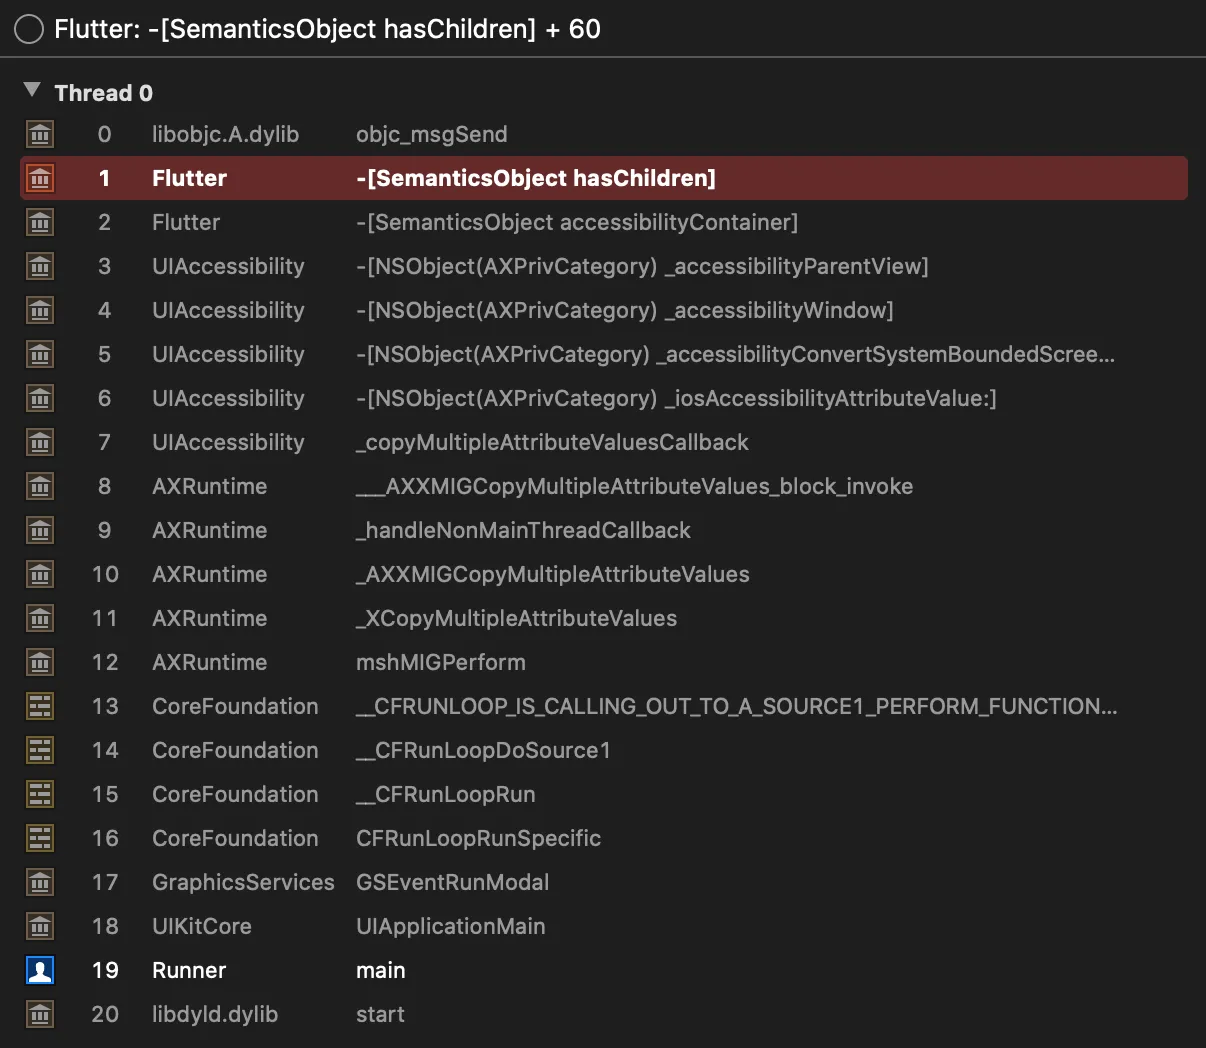Select highlighted -[SemanticsObject hasChildren] function

[x=536, y=179]
